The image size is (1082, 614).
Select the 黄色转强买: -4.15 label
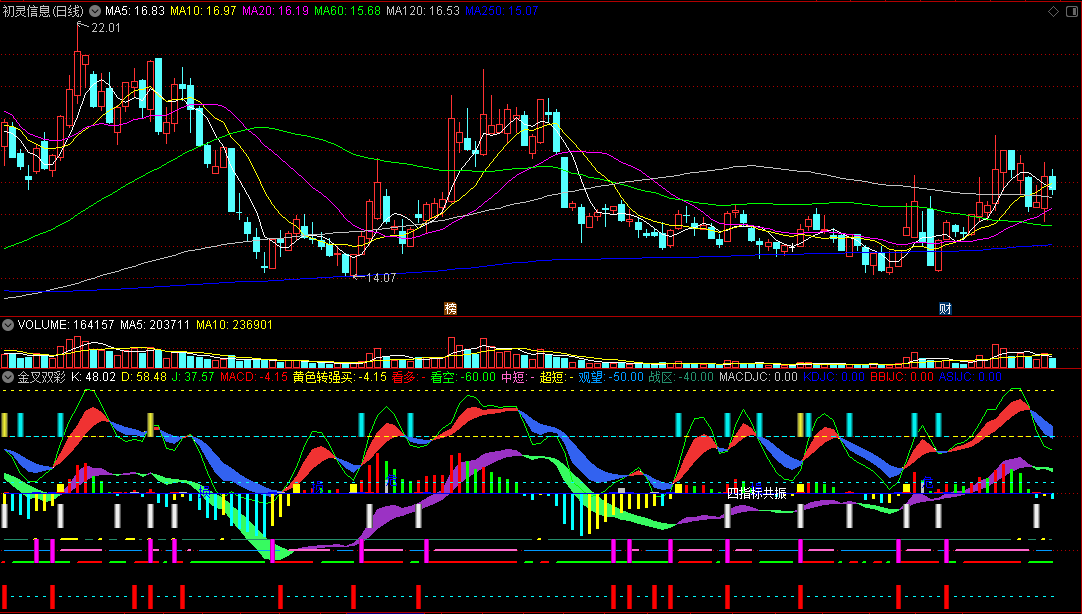point(340,377)
